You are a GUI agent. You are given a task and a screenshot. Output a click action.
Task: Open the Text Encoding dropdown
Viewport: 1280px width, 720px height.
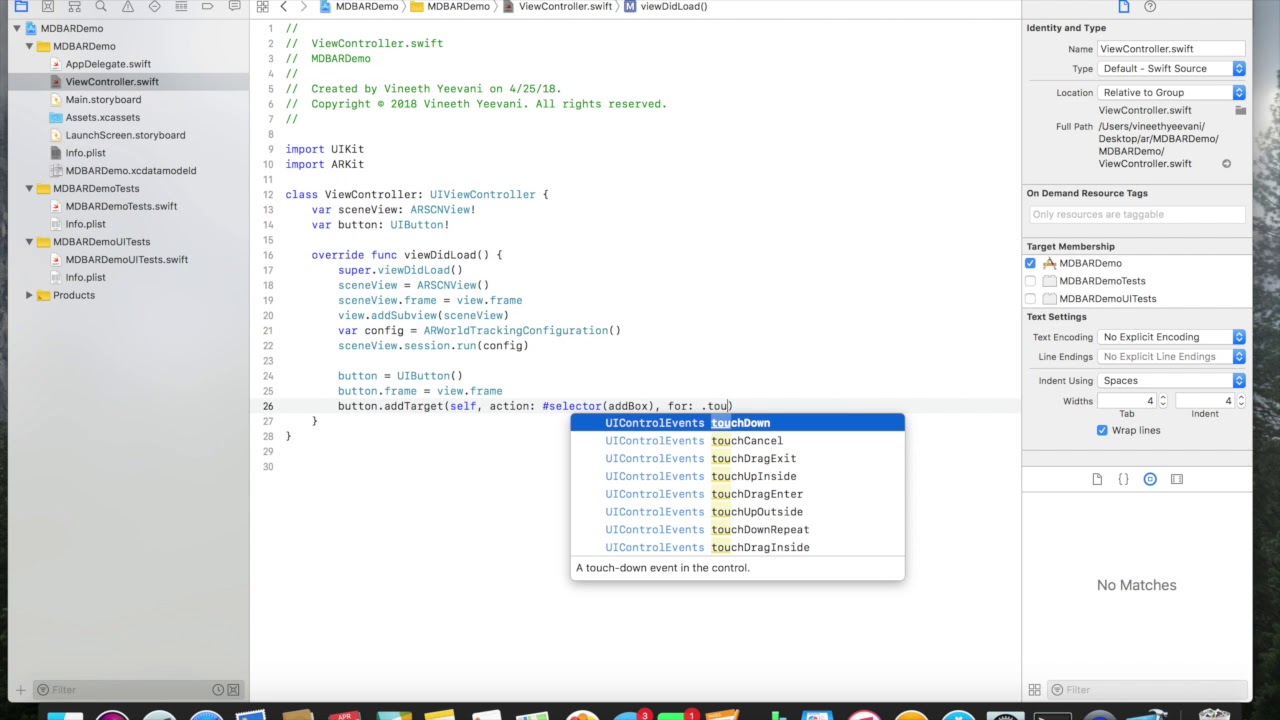click(1171, 337)
